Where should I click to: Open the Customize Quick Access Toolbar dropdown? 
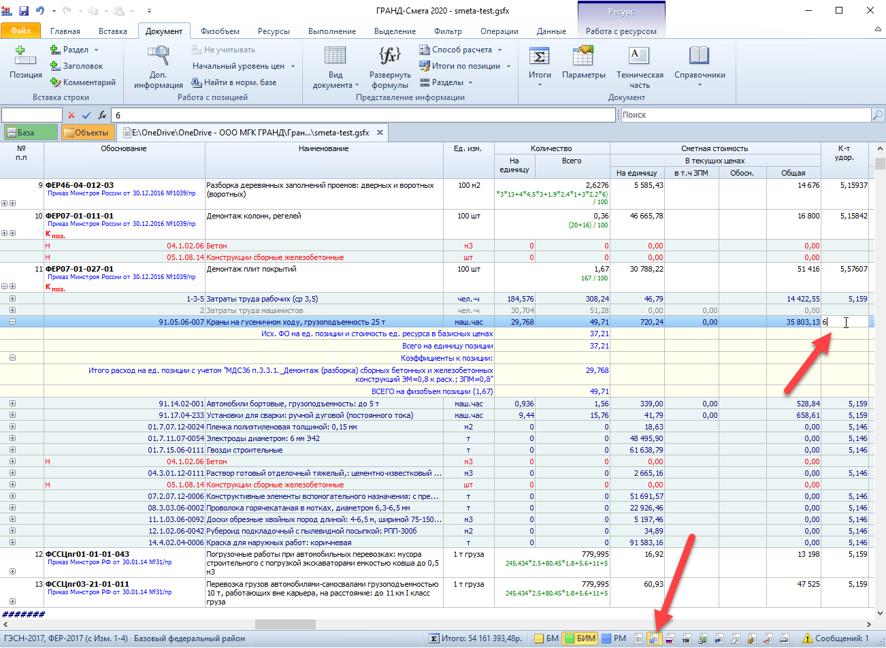pyautogui.click(x=149, y=11)
